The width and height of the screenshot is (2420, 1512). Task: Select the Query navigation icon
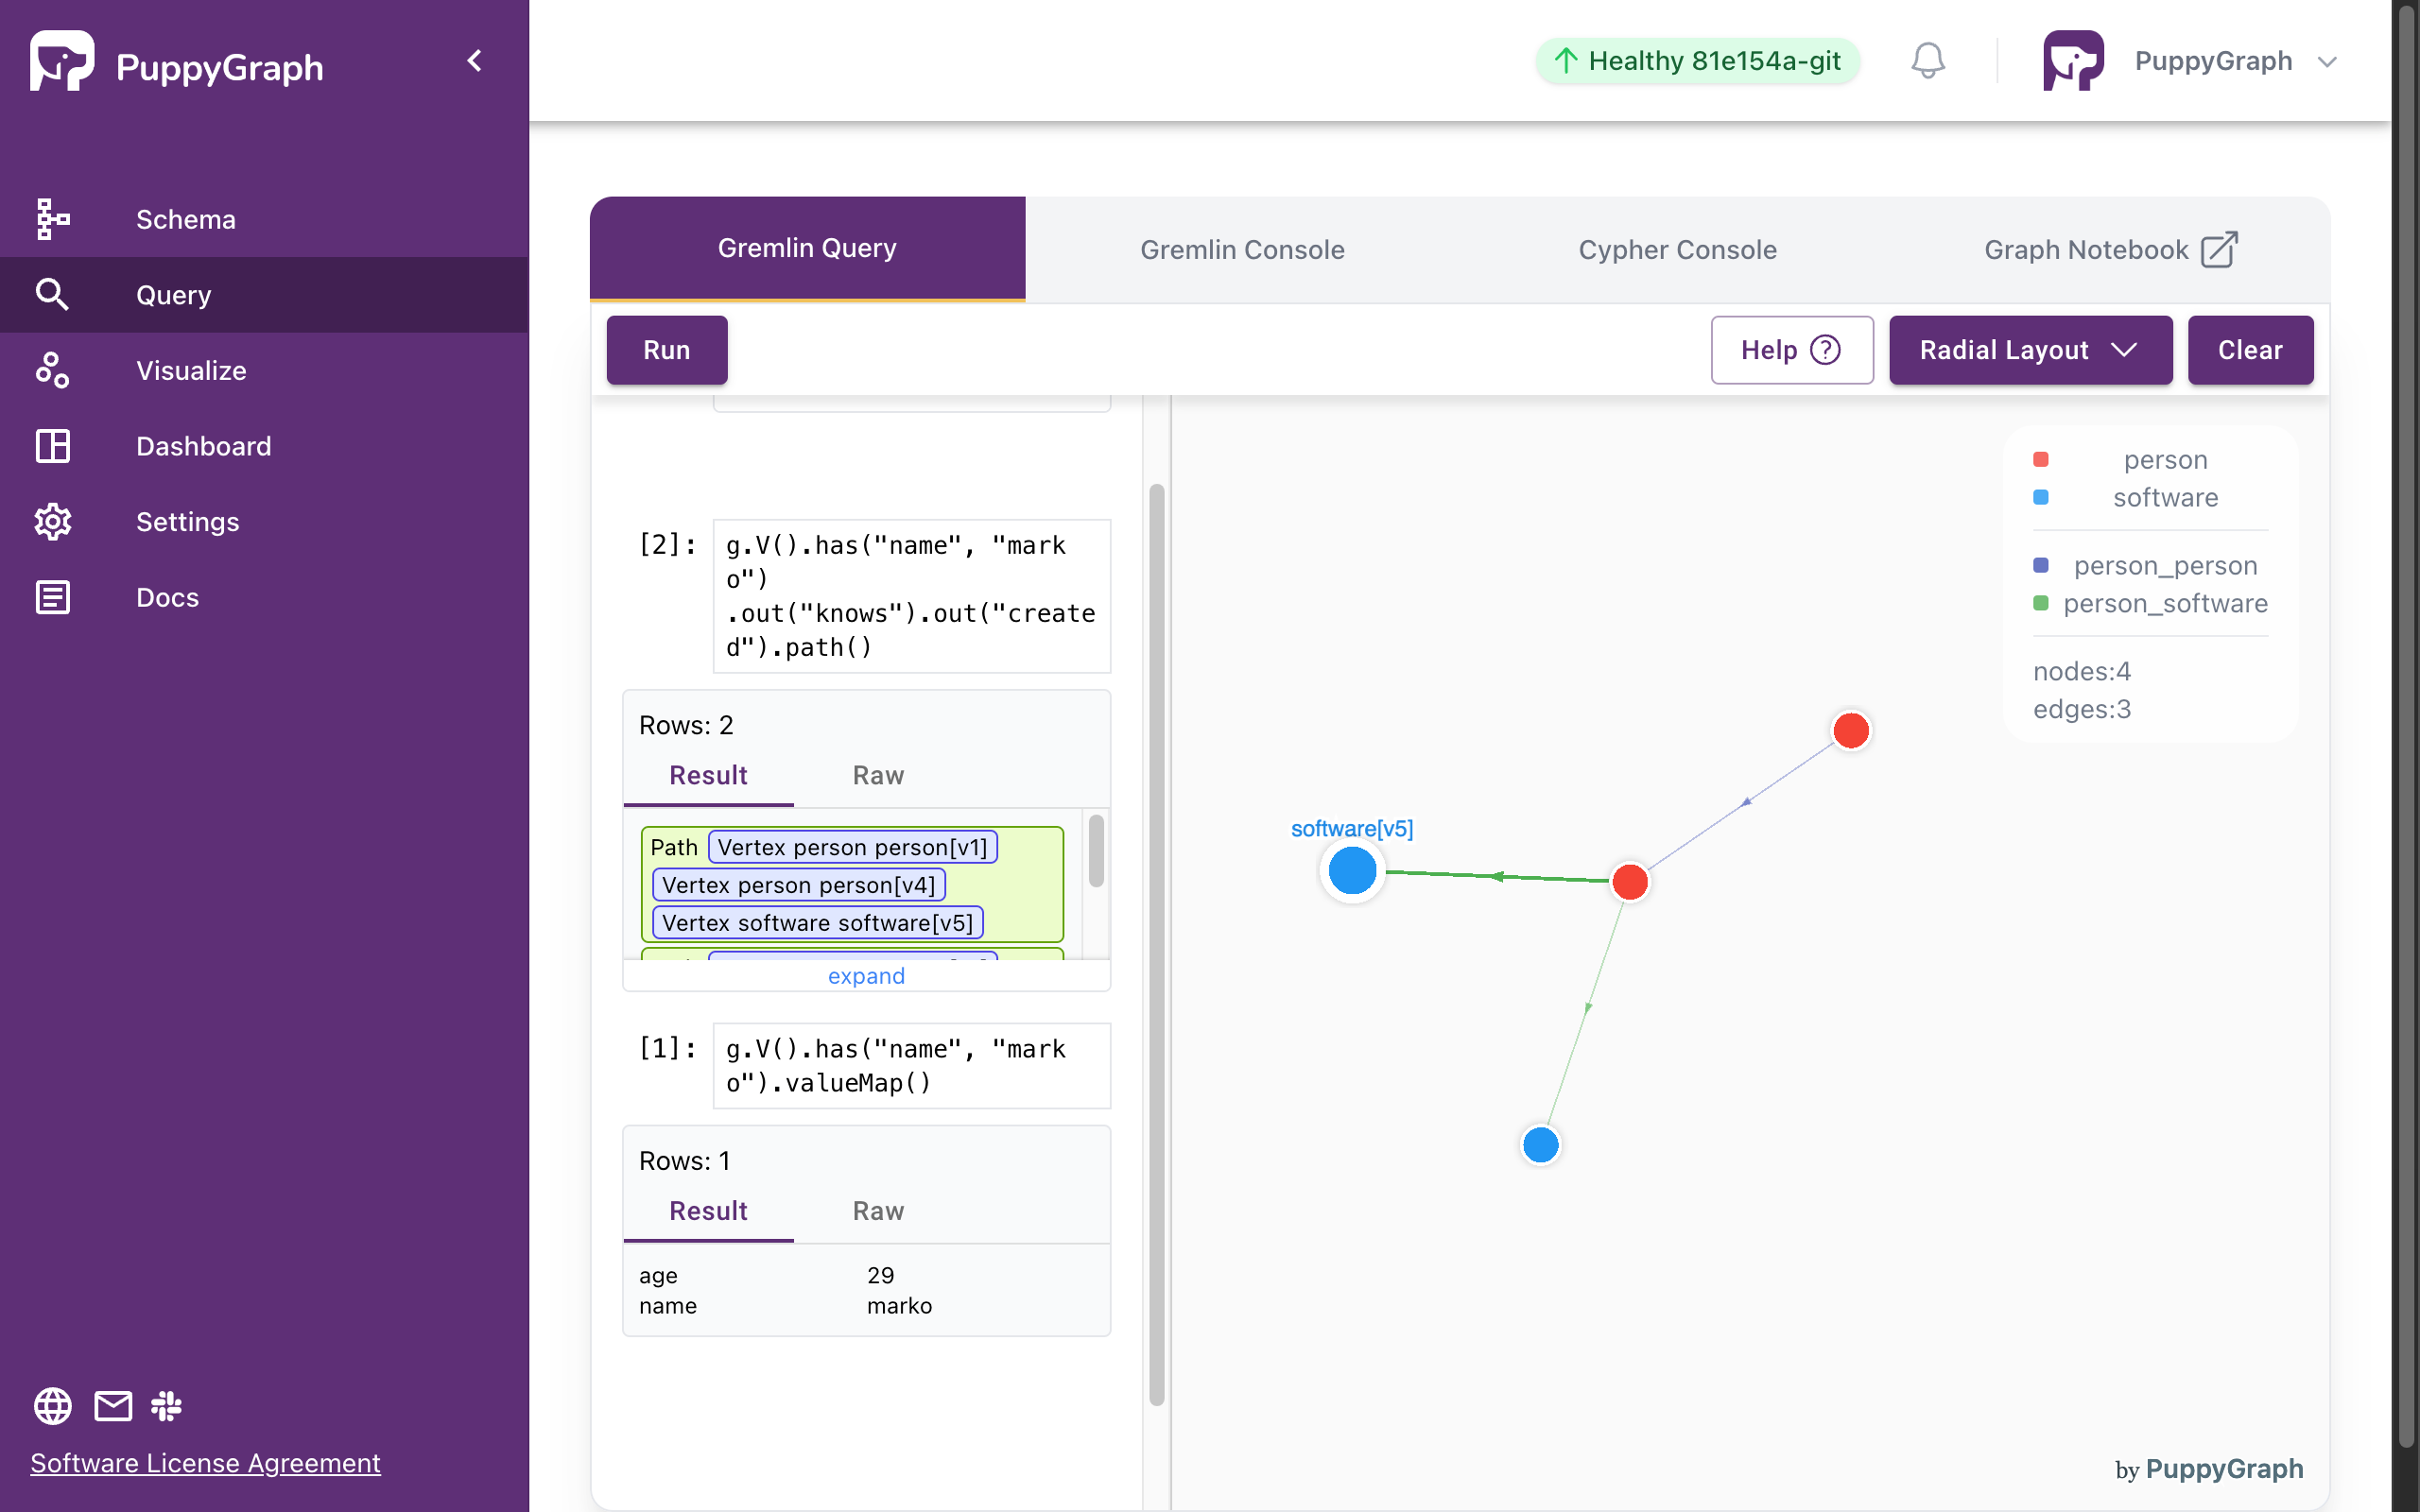point(50,293)
